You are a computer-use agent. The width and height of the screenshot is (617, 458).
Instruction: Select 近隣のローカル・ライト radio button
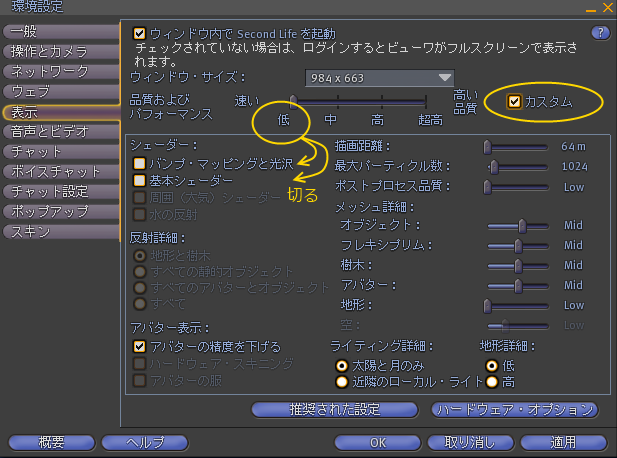342,382
